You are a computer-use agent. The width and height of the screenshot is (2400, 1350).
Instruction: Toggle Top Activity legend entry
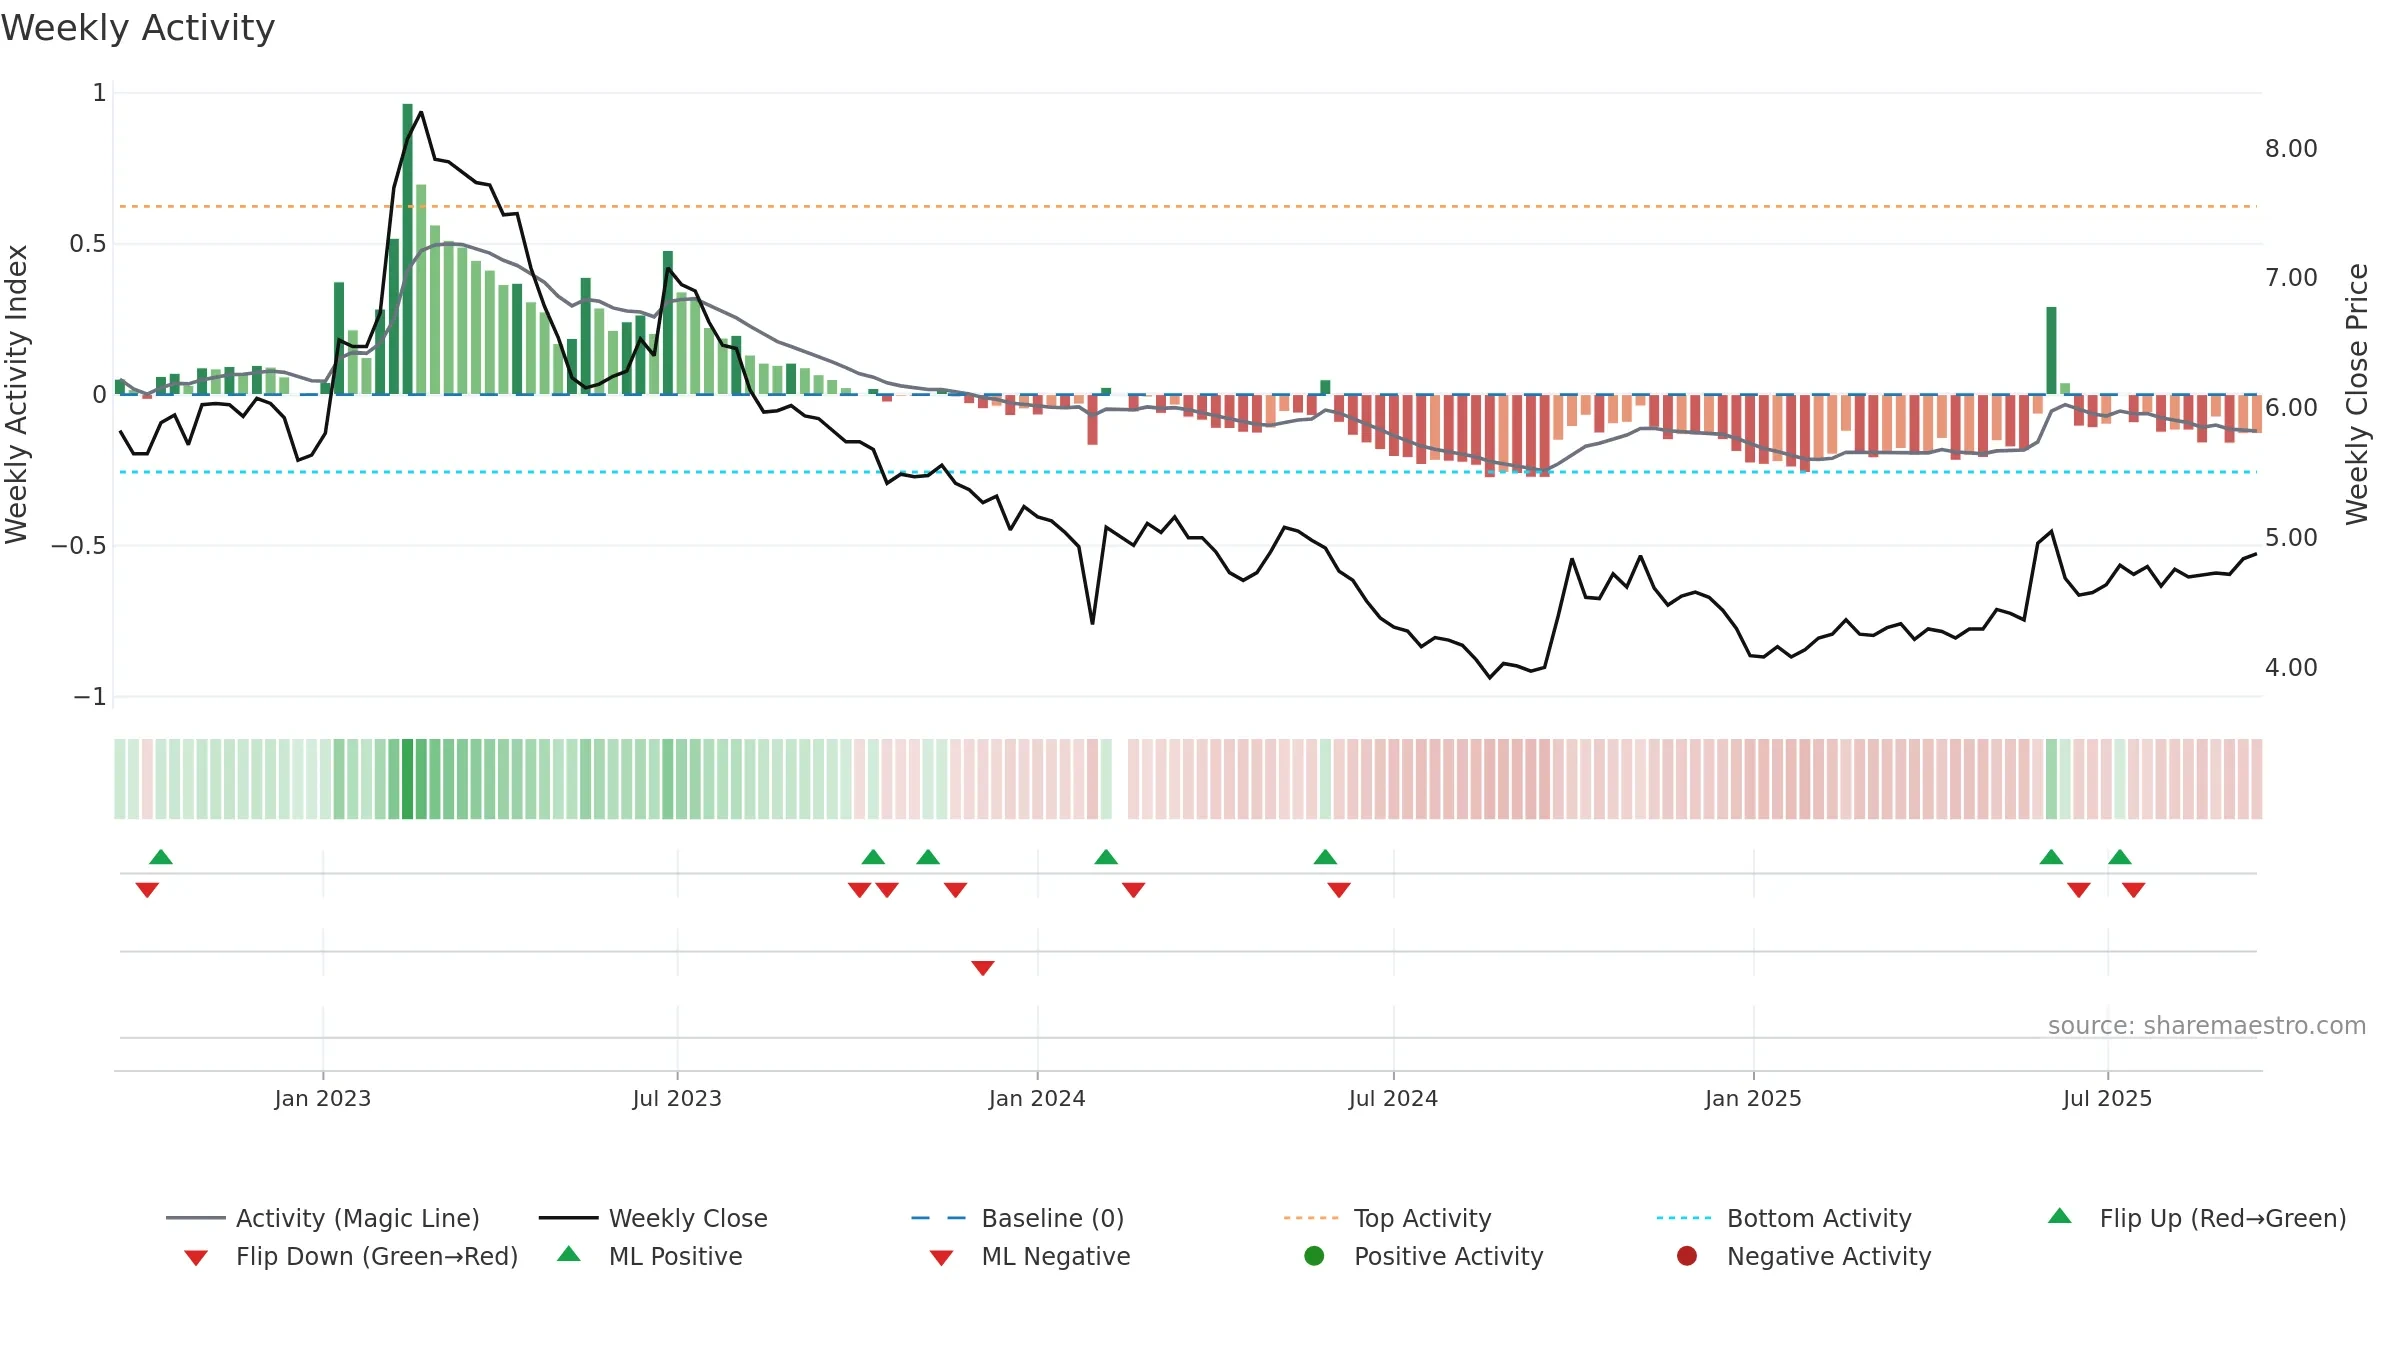(x=1387, y=1218)
